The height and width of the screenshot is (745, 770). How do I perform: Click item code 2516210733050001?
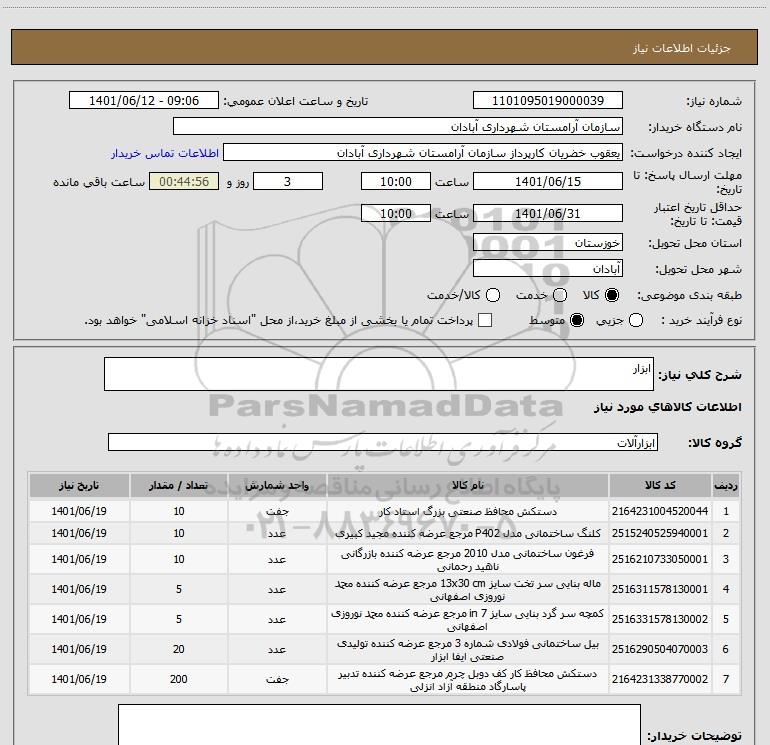(x=660, y=559)
